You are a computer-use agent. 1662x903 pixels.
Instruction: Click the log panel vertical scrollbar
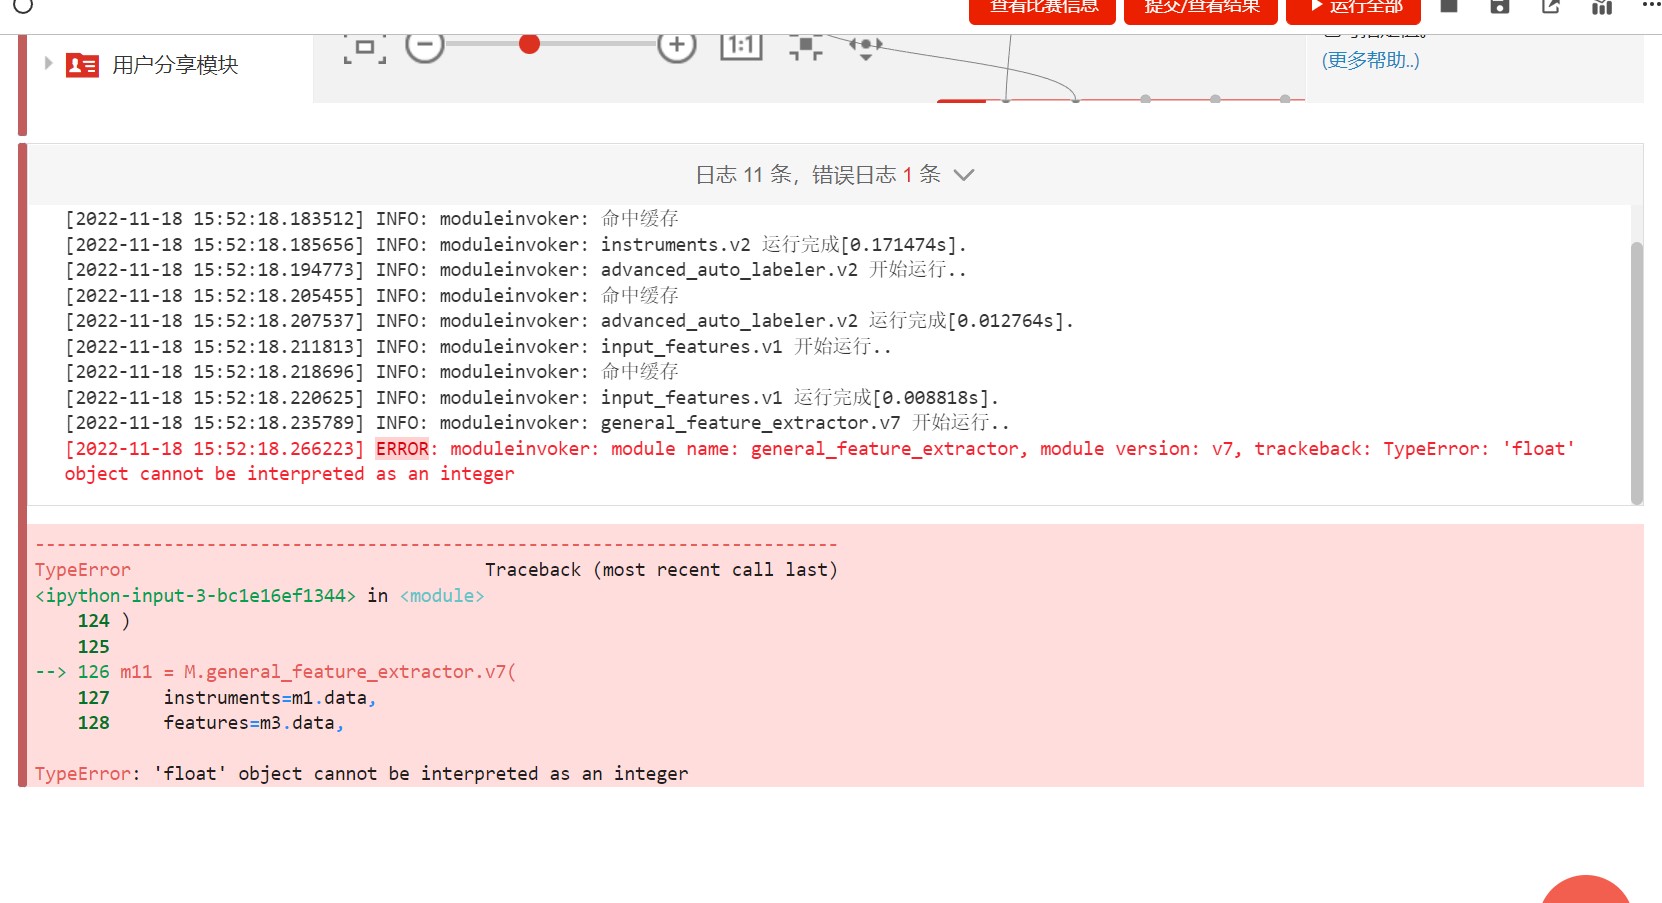tap(1636, 370)
